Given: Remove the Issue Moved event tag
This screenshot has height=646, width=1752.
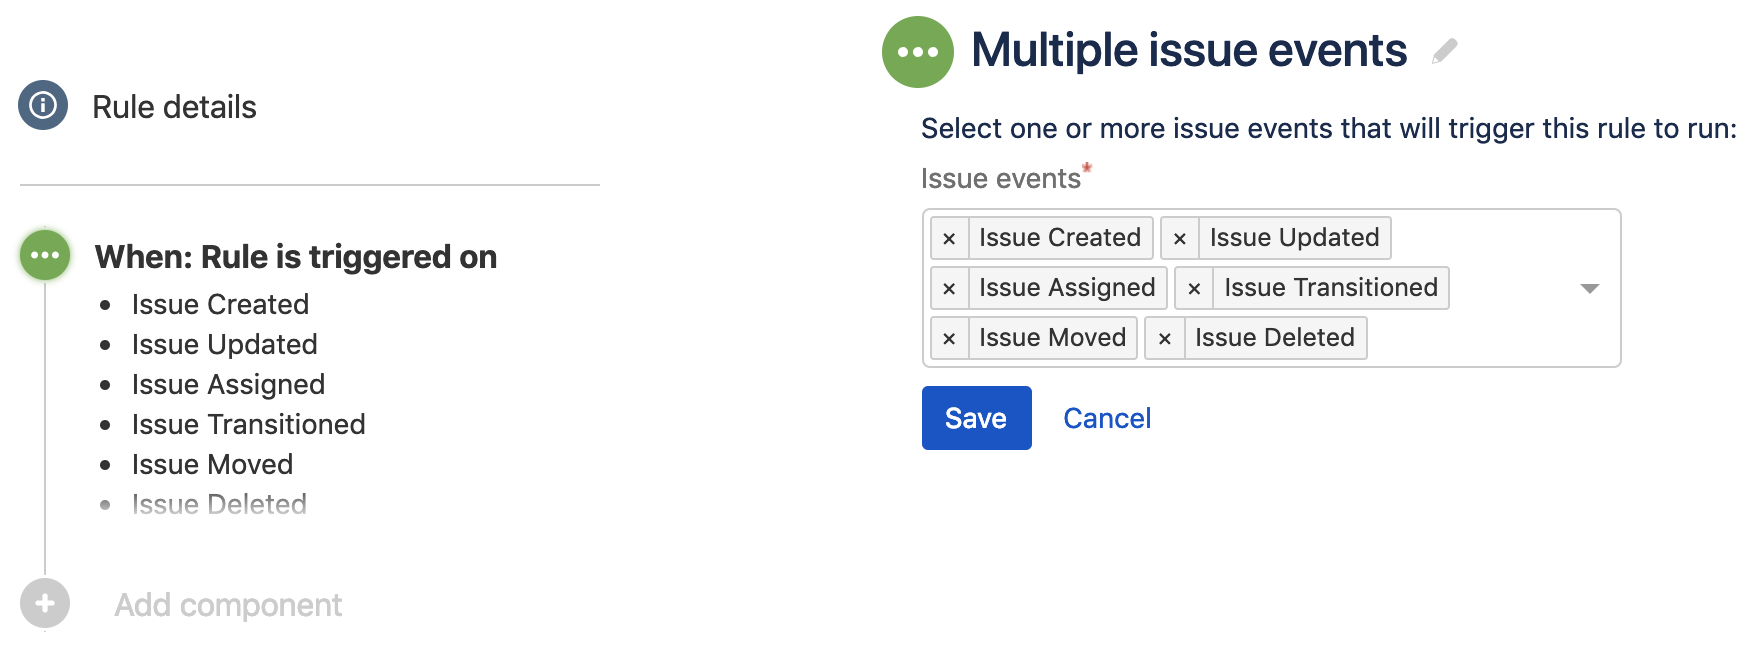Looking at the screenshot, I should click(949, 338).
